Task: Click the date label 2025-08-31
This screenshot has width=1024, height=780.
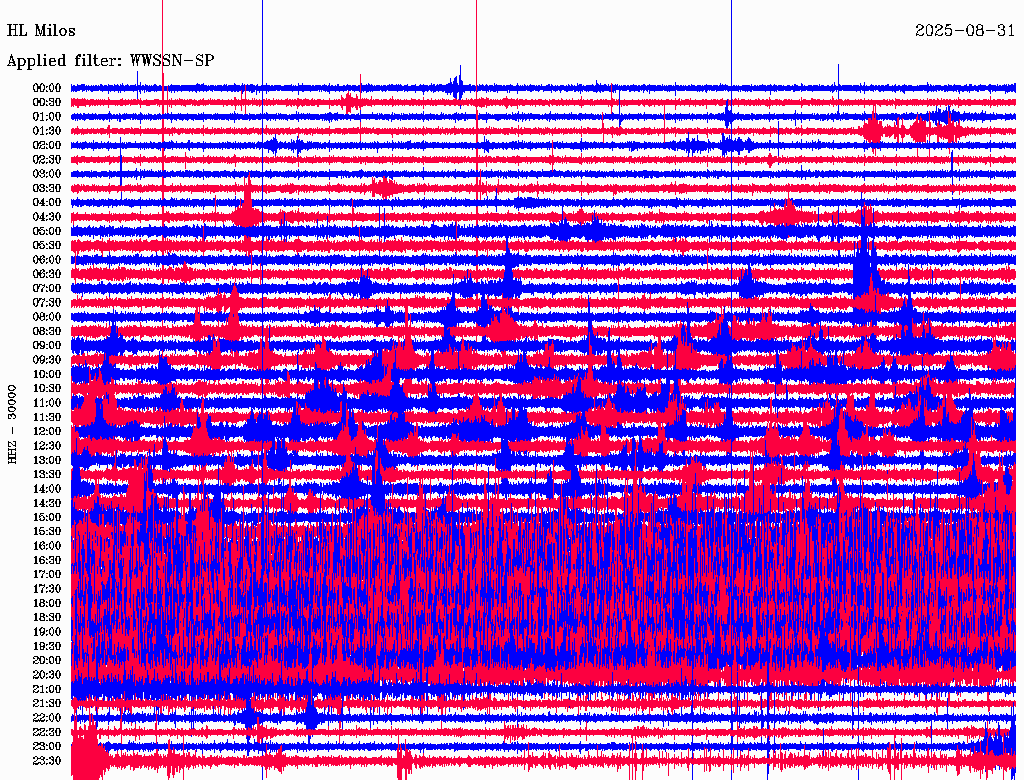Action: 965,31
